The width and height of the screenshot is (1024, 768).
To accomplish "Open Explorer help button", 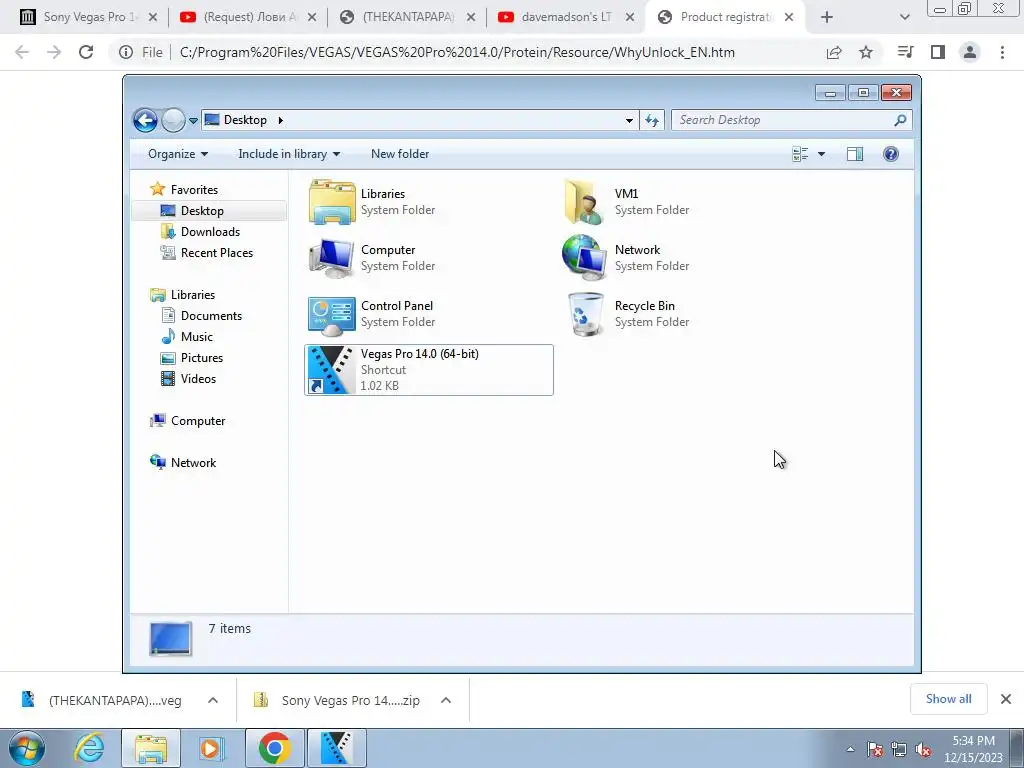I will [x=891, y=154].
